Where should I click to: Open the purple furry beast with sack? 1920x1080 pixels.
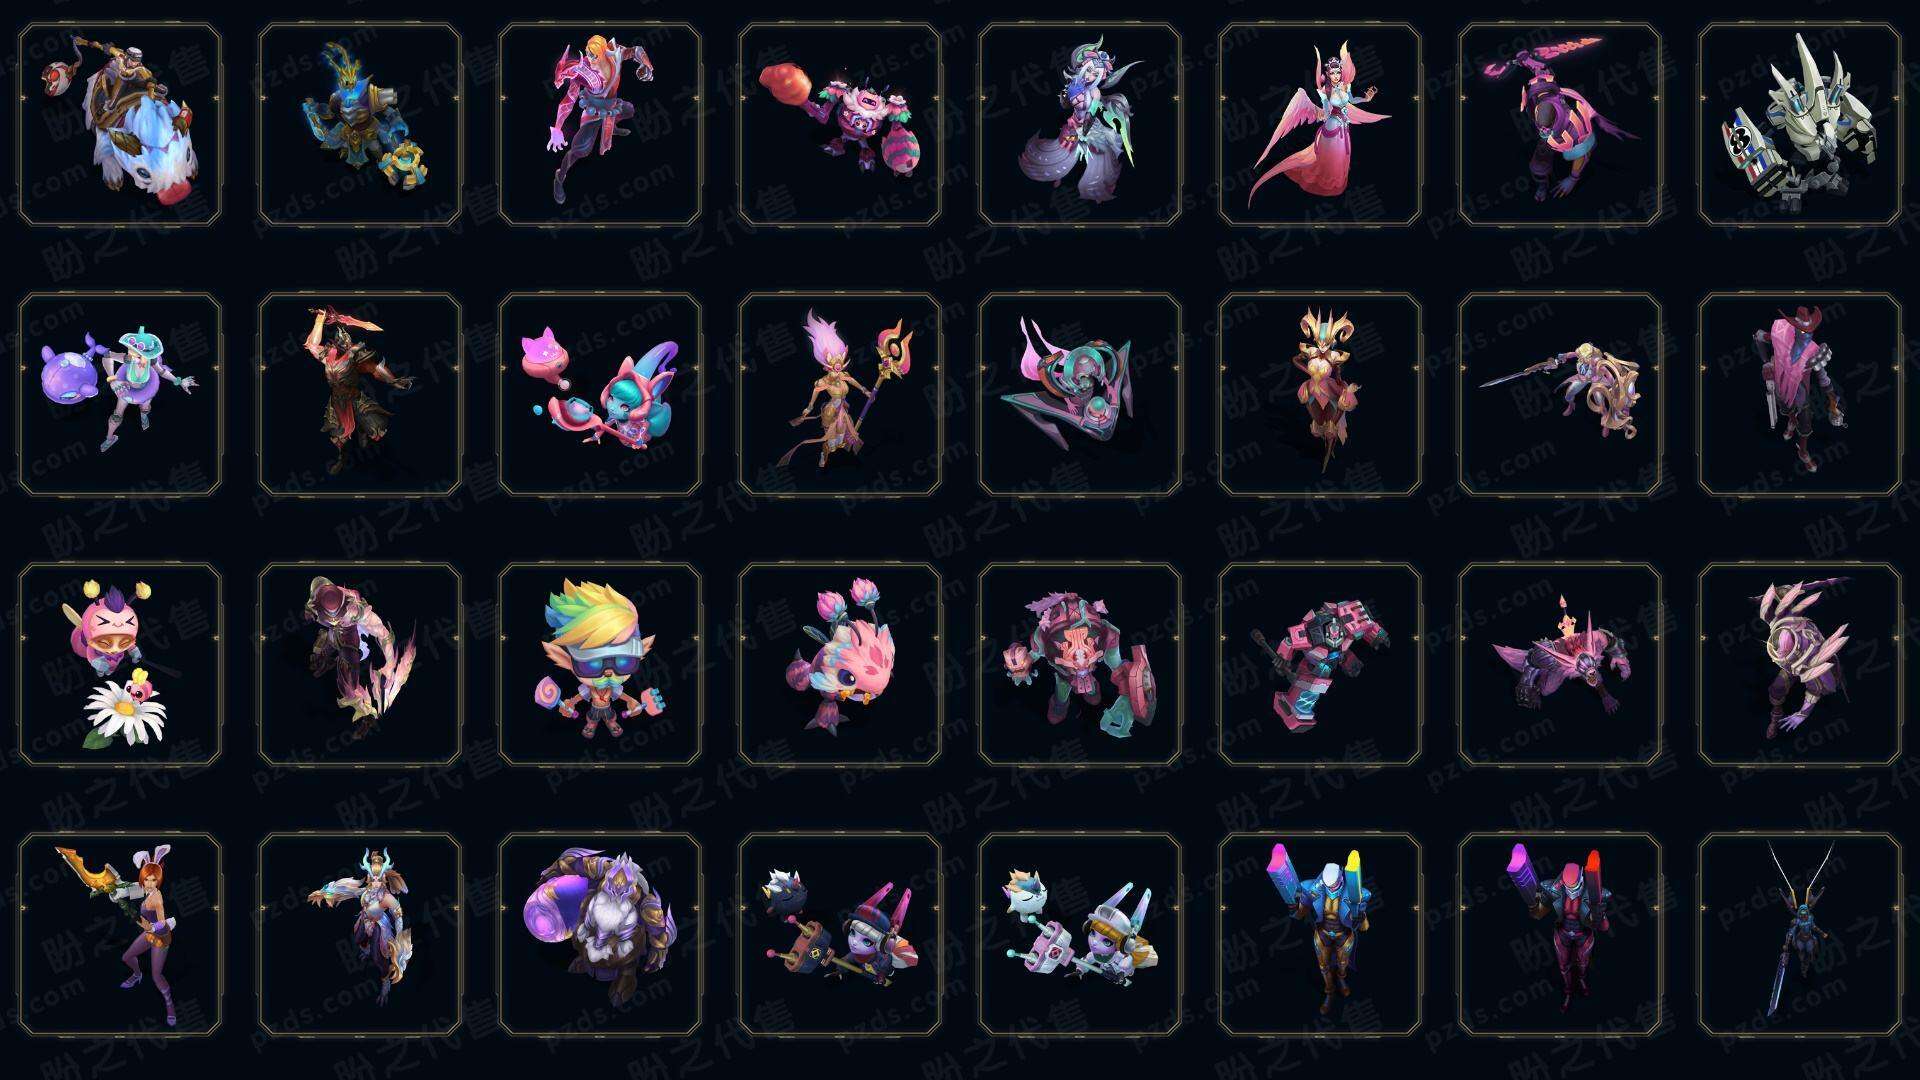click(600, 934)
